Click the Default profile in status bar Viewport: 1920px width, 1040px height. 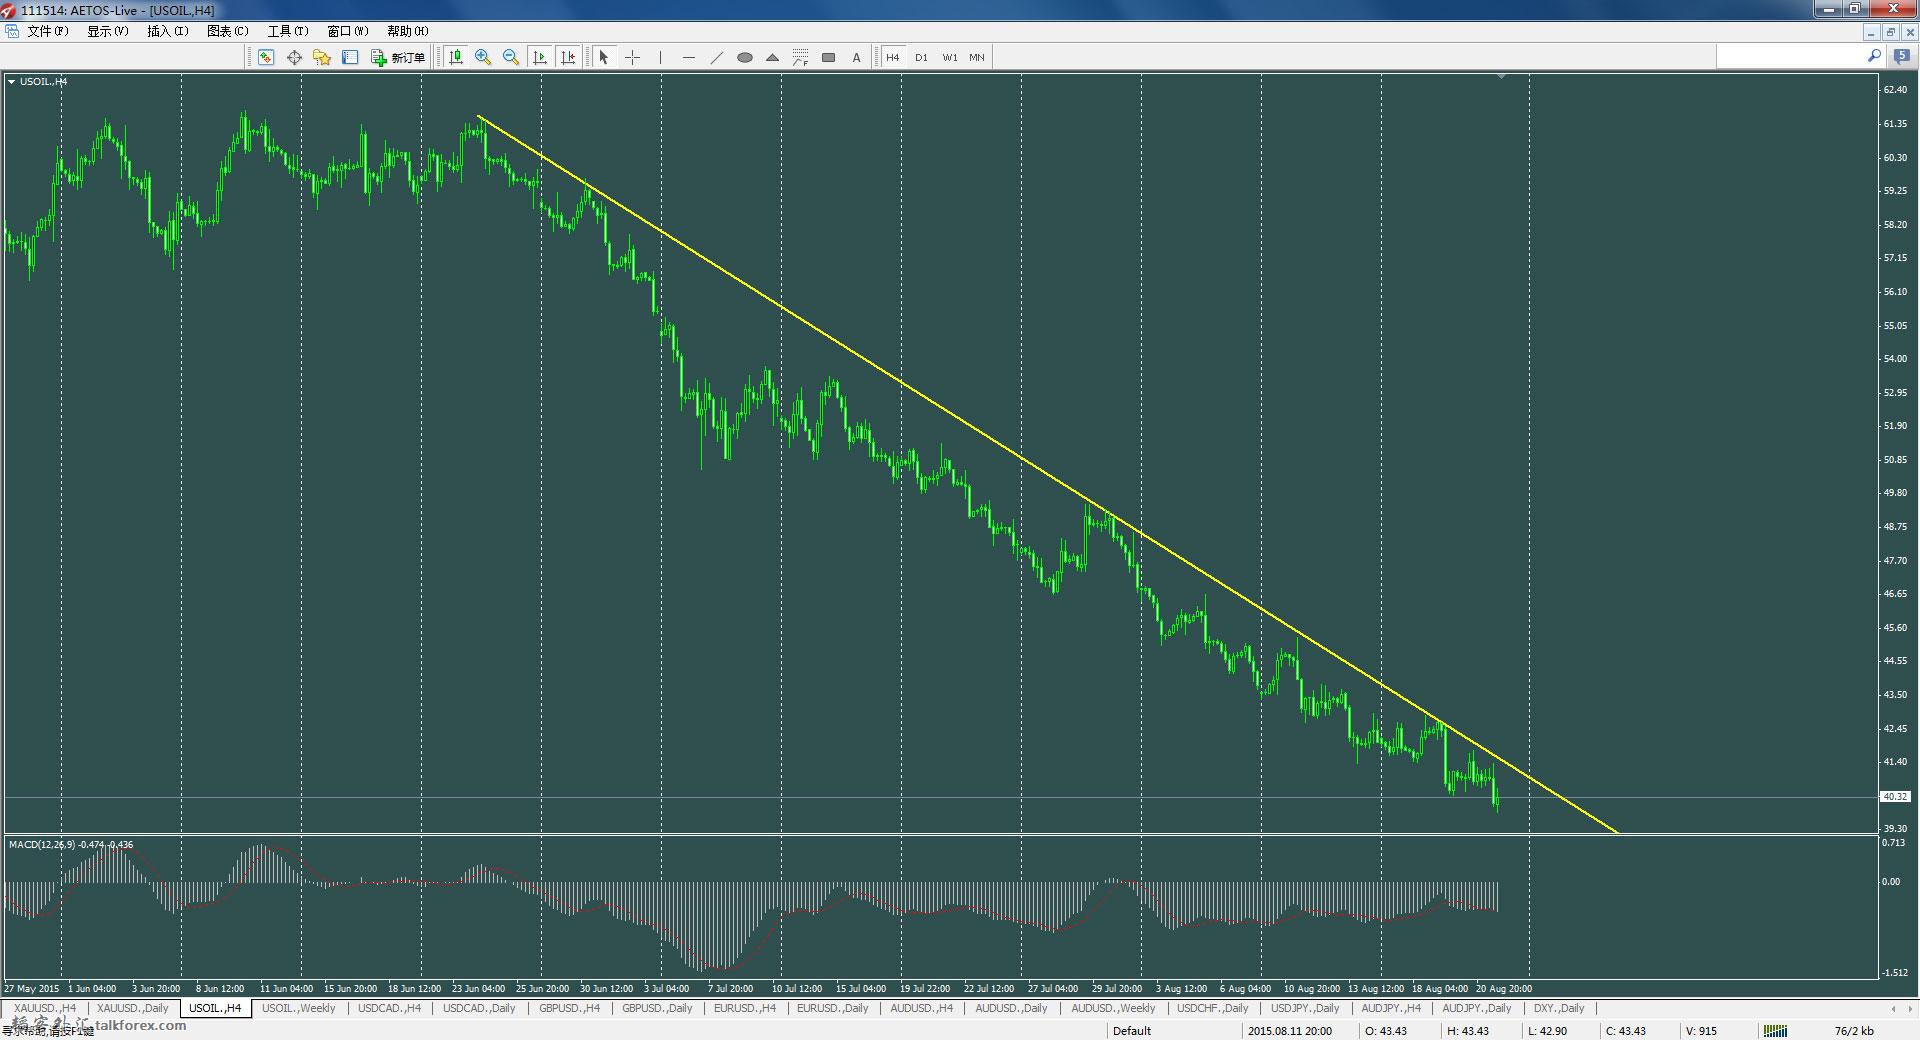click(x=1132, y=1031)
